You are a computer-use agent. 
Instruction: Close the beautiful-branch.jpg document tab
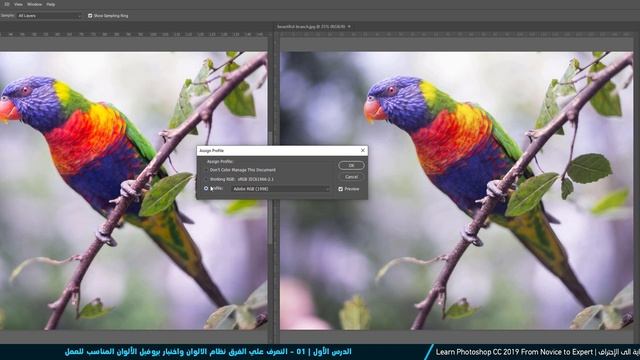coord(349,27)
